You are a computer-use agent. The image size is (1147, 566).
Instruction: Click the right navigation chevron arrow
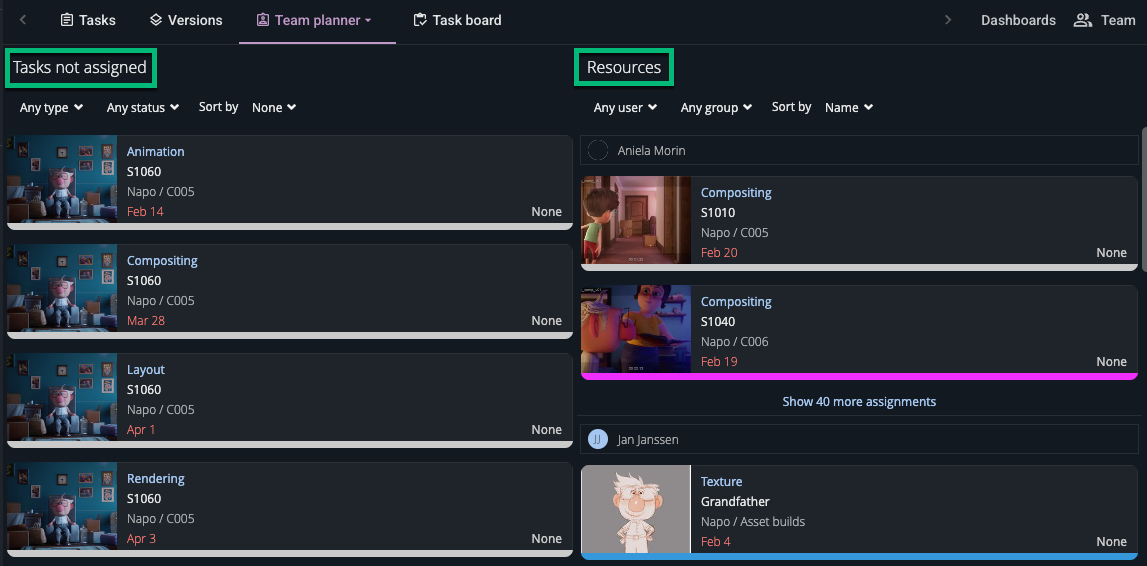(x=948, y=20)
